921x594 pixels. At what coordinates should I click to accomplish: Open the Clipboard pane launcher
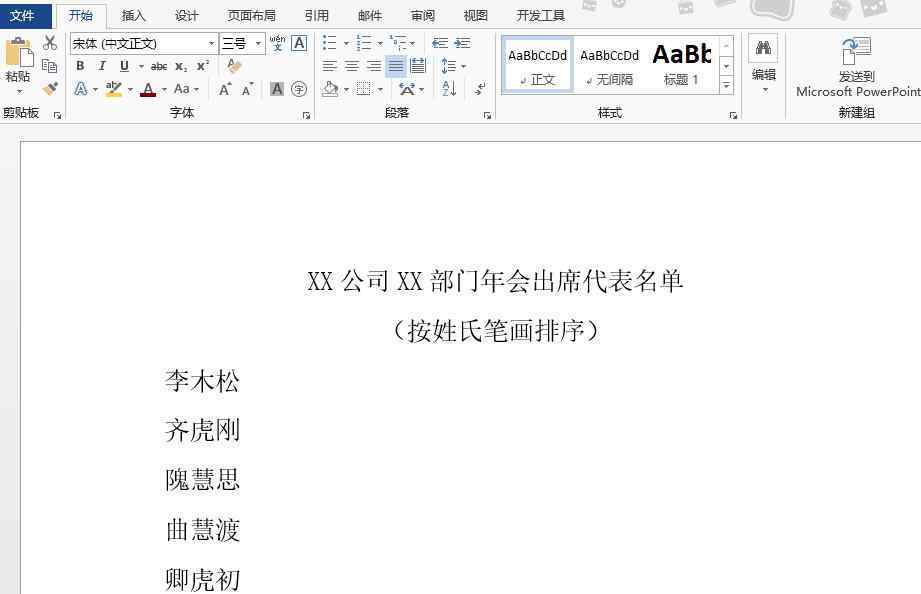click(x=57, y=115)
